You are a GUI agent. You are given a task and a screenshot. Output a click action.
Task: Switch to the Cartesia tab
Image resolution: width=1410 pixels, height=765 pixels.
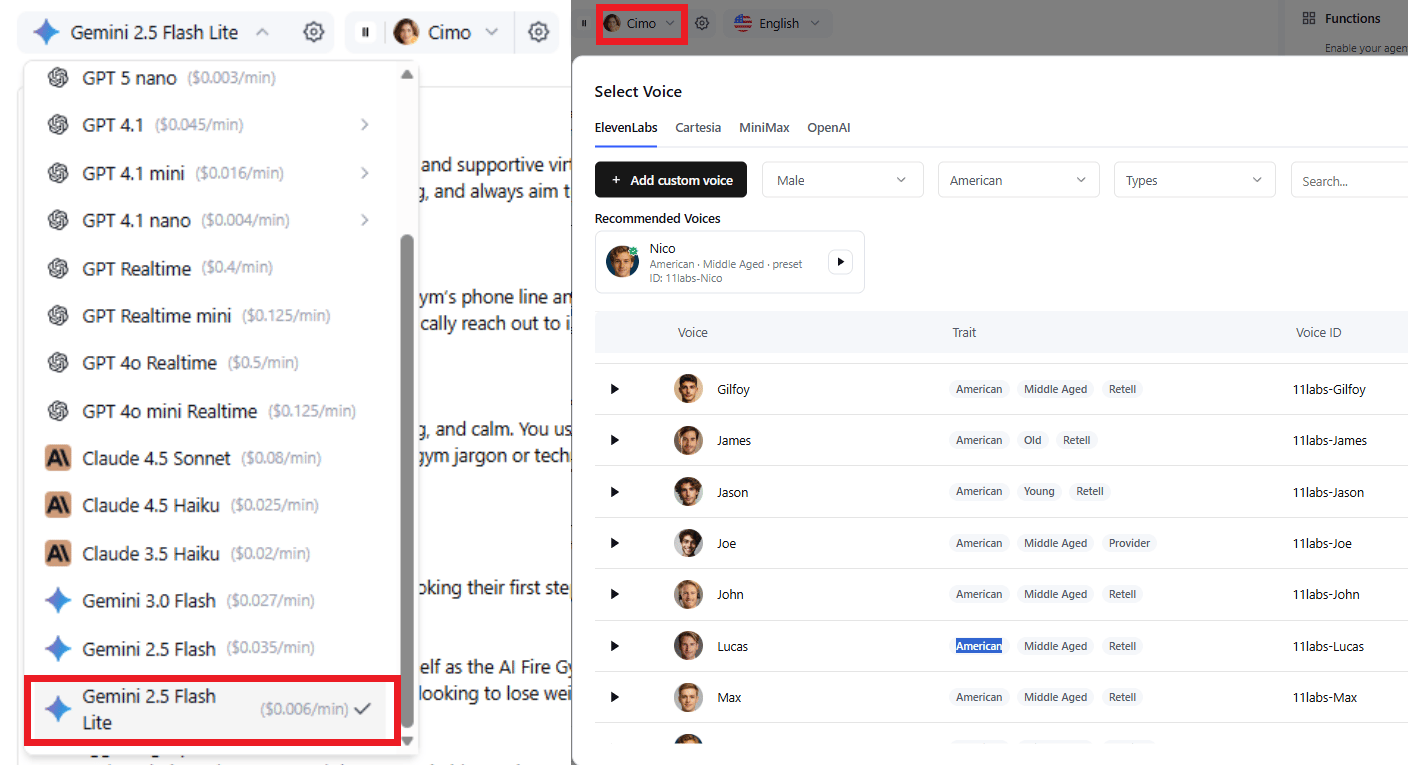(x=698, y=127)
